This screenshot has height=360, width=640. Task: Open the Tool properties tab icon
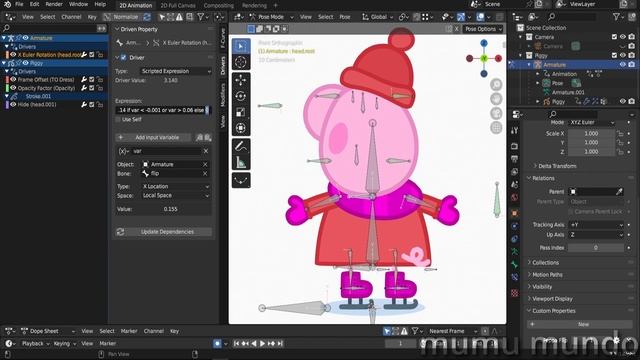pos(514,130)
